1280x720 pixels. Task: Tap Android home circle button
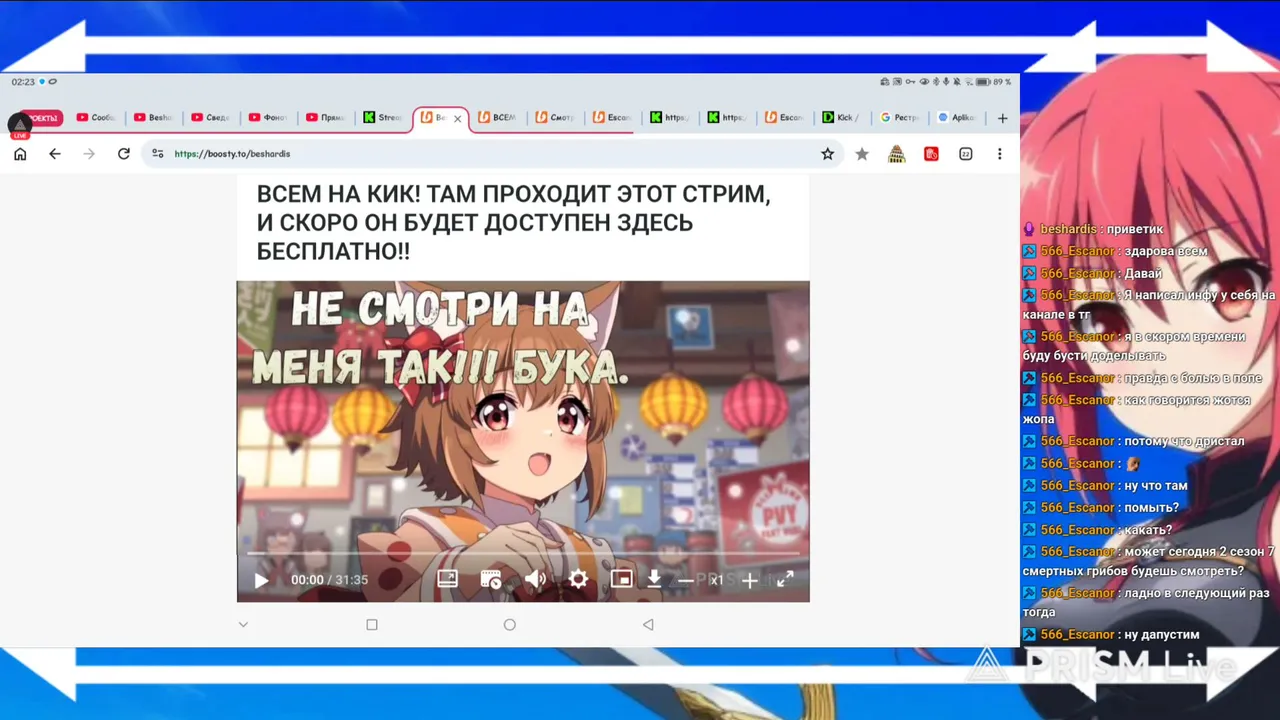click(510, 625)
